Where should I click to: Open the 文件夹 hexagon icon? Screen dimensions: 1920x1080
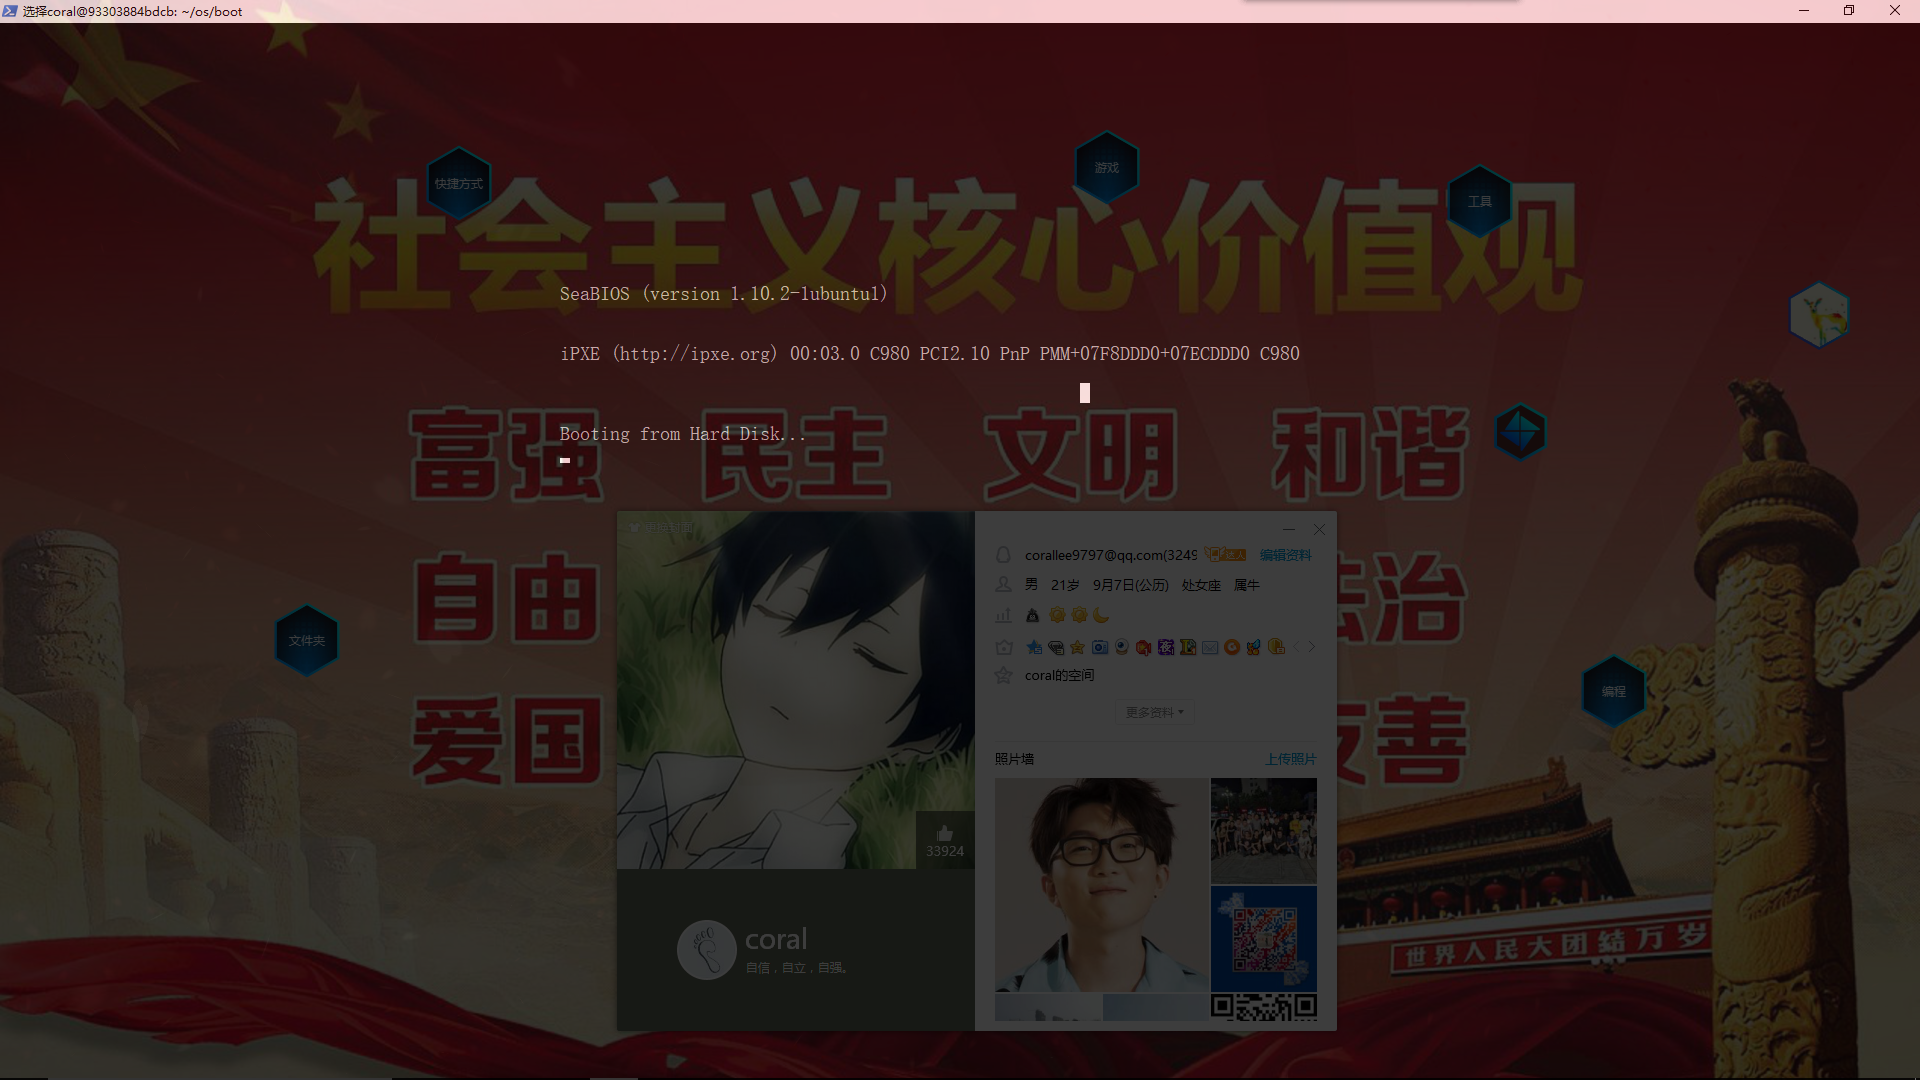pos(306,640)
